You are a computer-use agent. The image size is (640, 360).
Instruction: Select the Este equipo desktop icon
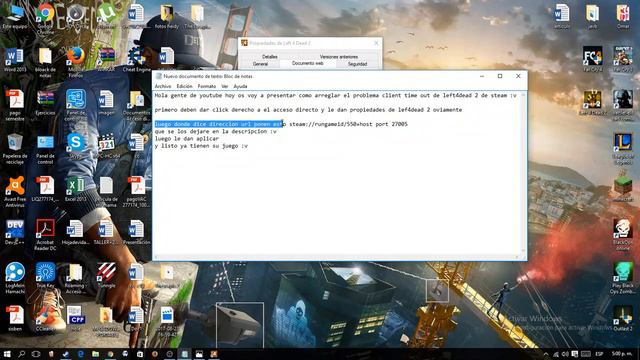(x=15, y=16)
